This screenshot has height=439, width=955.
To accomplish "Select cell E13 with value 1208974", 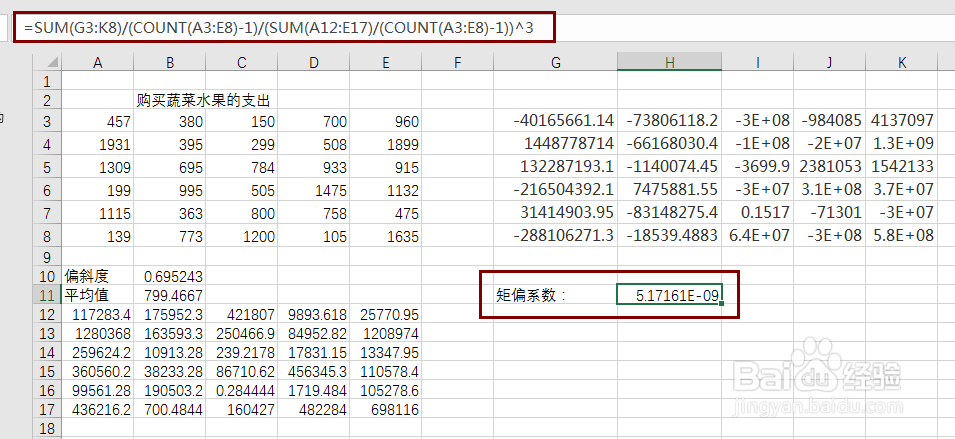I will coord(386,334).
